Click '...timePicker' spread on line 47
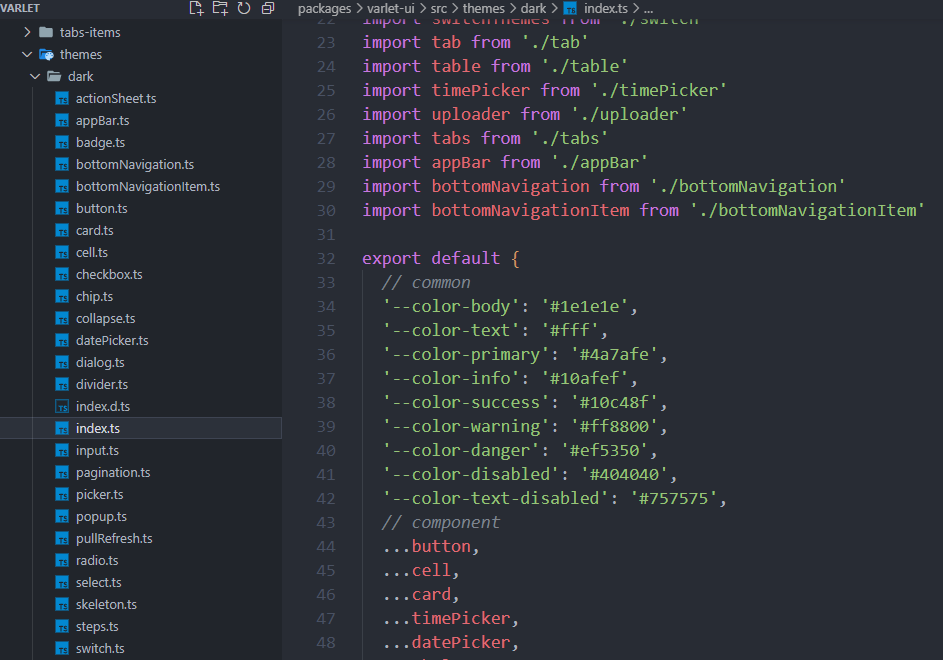This screenshot has height=660, width=943. click(x=446, y=618)
